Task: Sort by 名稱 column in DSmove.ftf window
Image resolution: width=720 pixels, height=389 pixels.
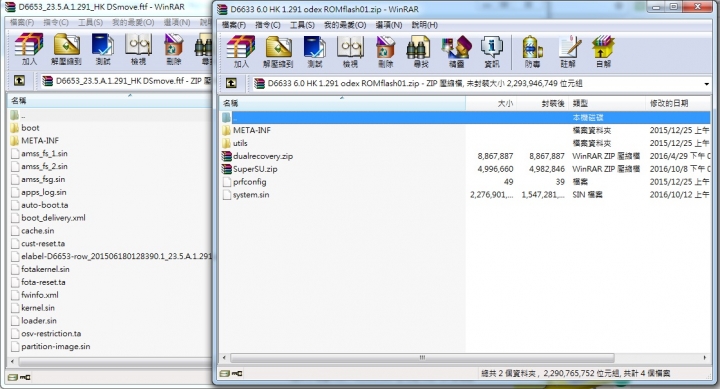Action: pos(110,101)
